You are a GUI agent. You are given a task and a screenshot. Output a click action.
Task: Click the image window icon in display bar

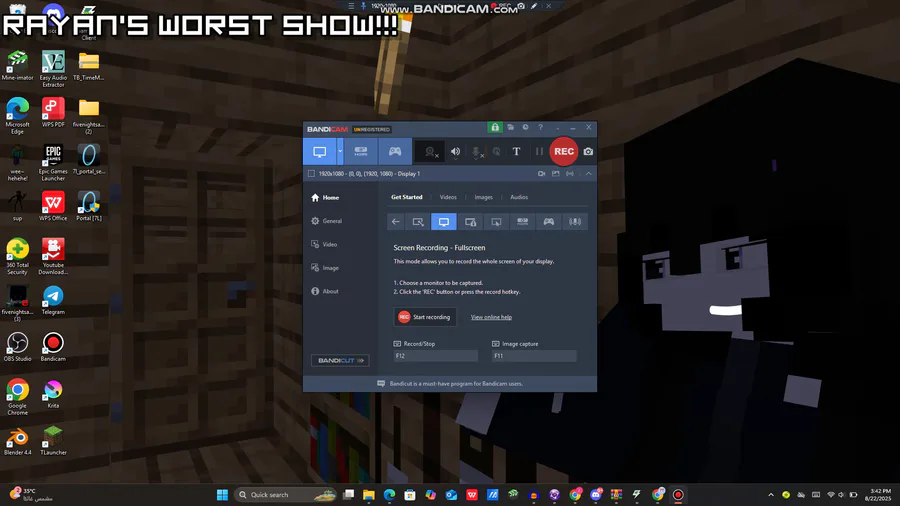pyautogui.click(x=556, y=173)
